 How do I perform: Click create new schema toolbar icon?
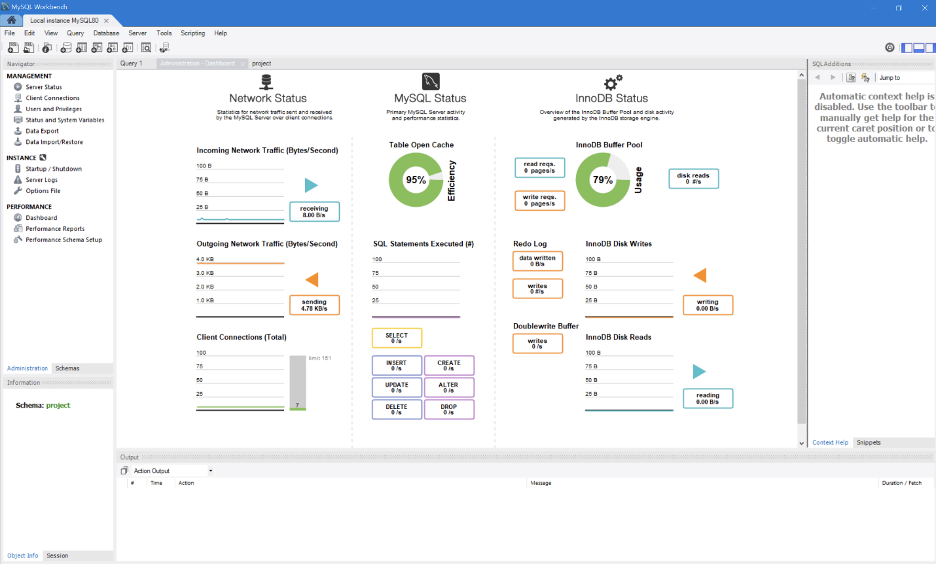[x=66, y=48]
